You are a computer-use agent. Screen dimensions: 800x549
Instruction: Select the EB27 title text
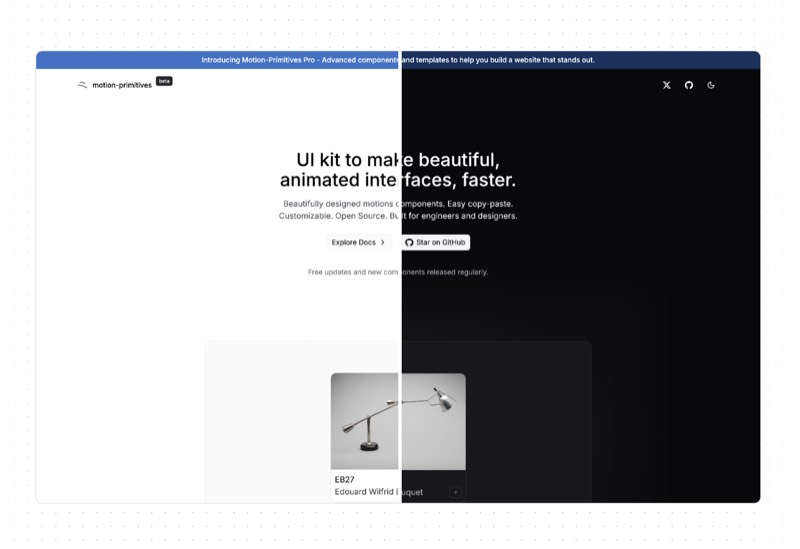click(344, 480)
